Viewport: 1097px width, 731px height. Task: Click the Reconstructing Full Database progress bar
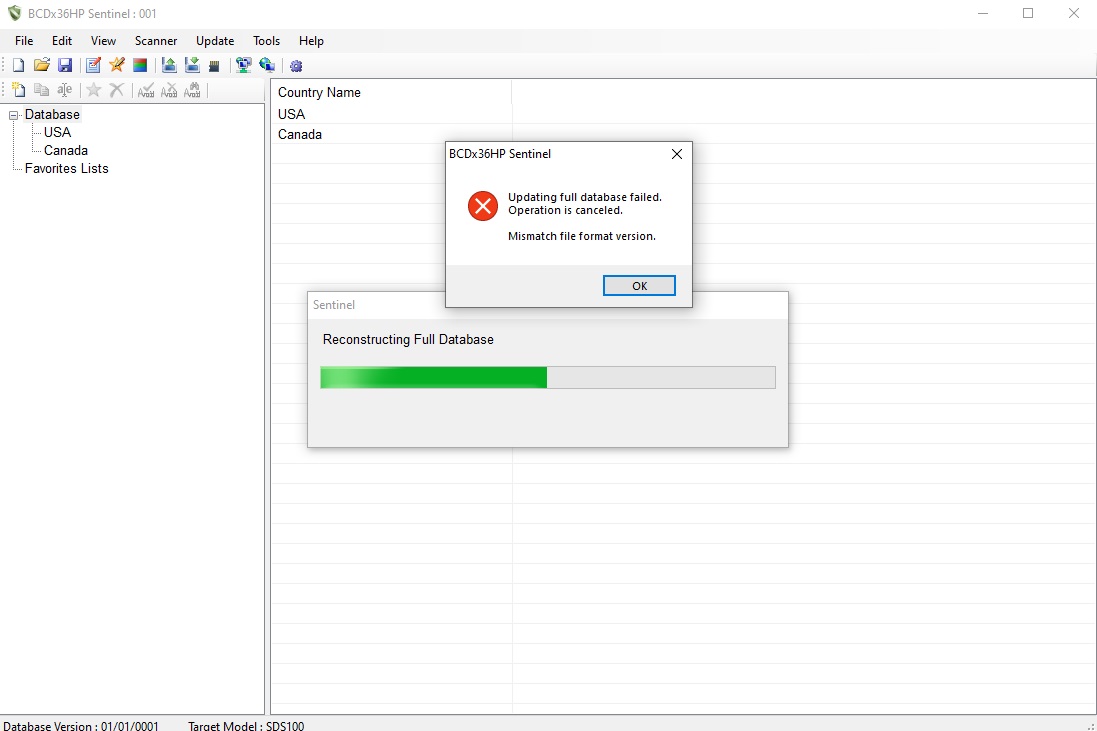[548, 377]
